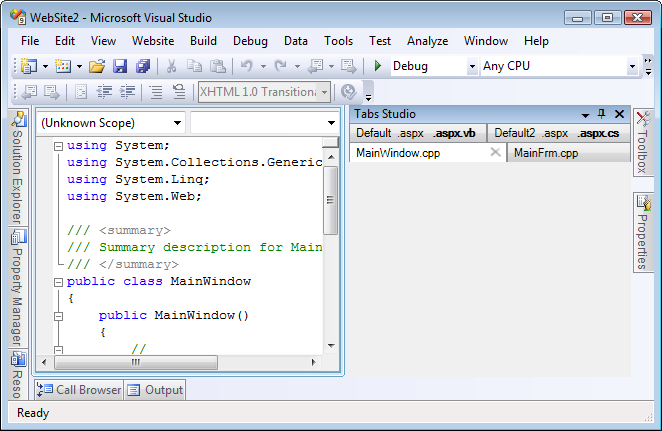Collapse the public class MainWindow region

tap(58, 282)
